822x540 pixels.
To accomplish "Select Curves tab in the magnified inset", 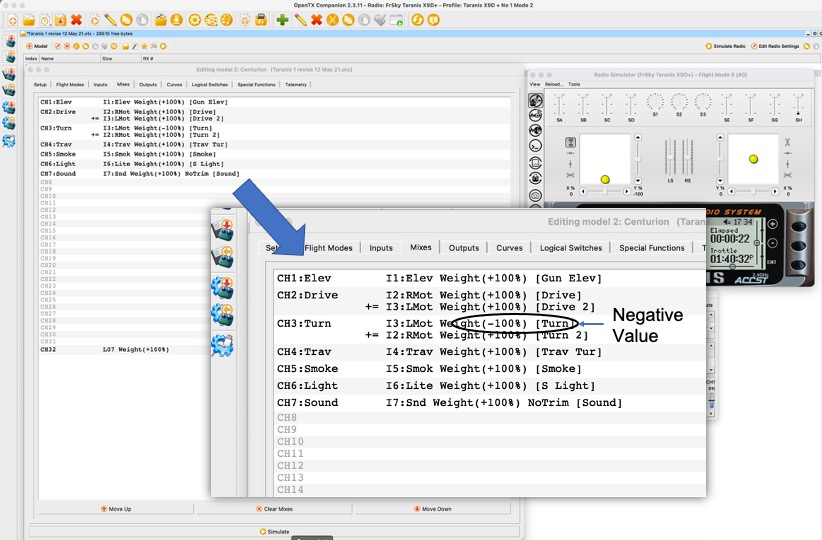I will click(x=509, y=248).
